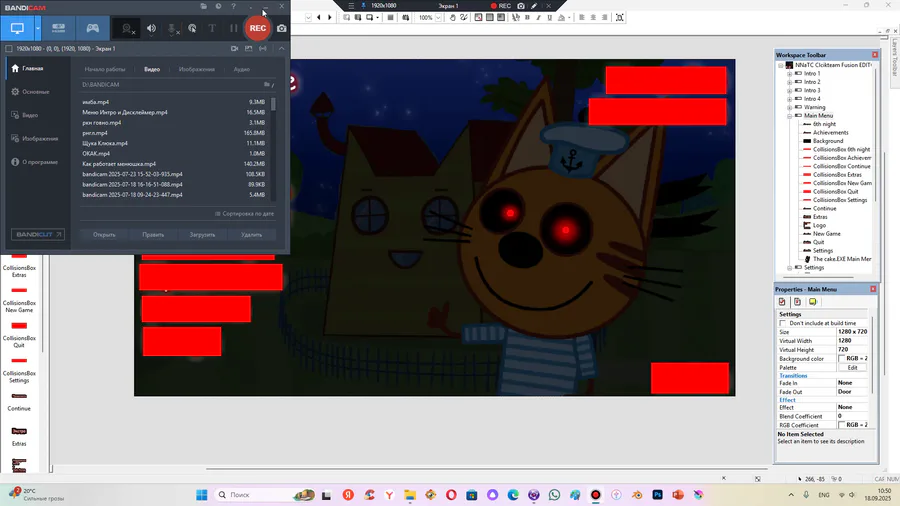900x506 pixels.
Task: Select the hand pan tool in Fusion toolbar
Action: (x=452, y=18)
